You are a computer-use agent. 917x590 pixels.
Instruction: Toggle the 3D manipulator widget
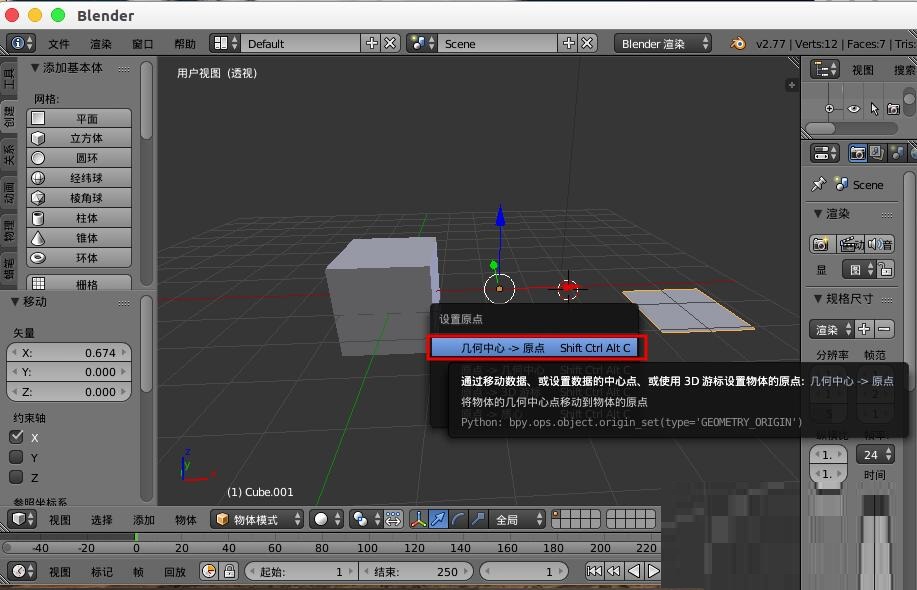pos(419,519)
